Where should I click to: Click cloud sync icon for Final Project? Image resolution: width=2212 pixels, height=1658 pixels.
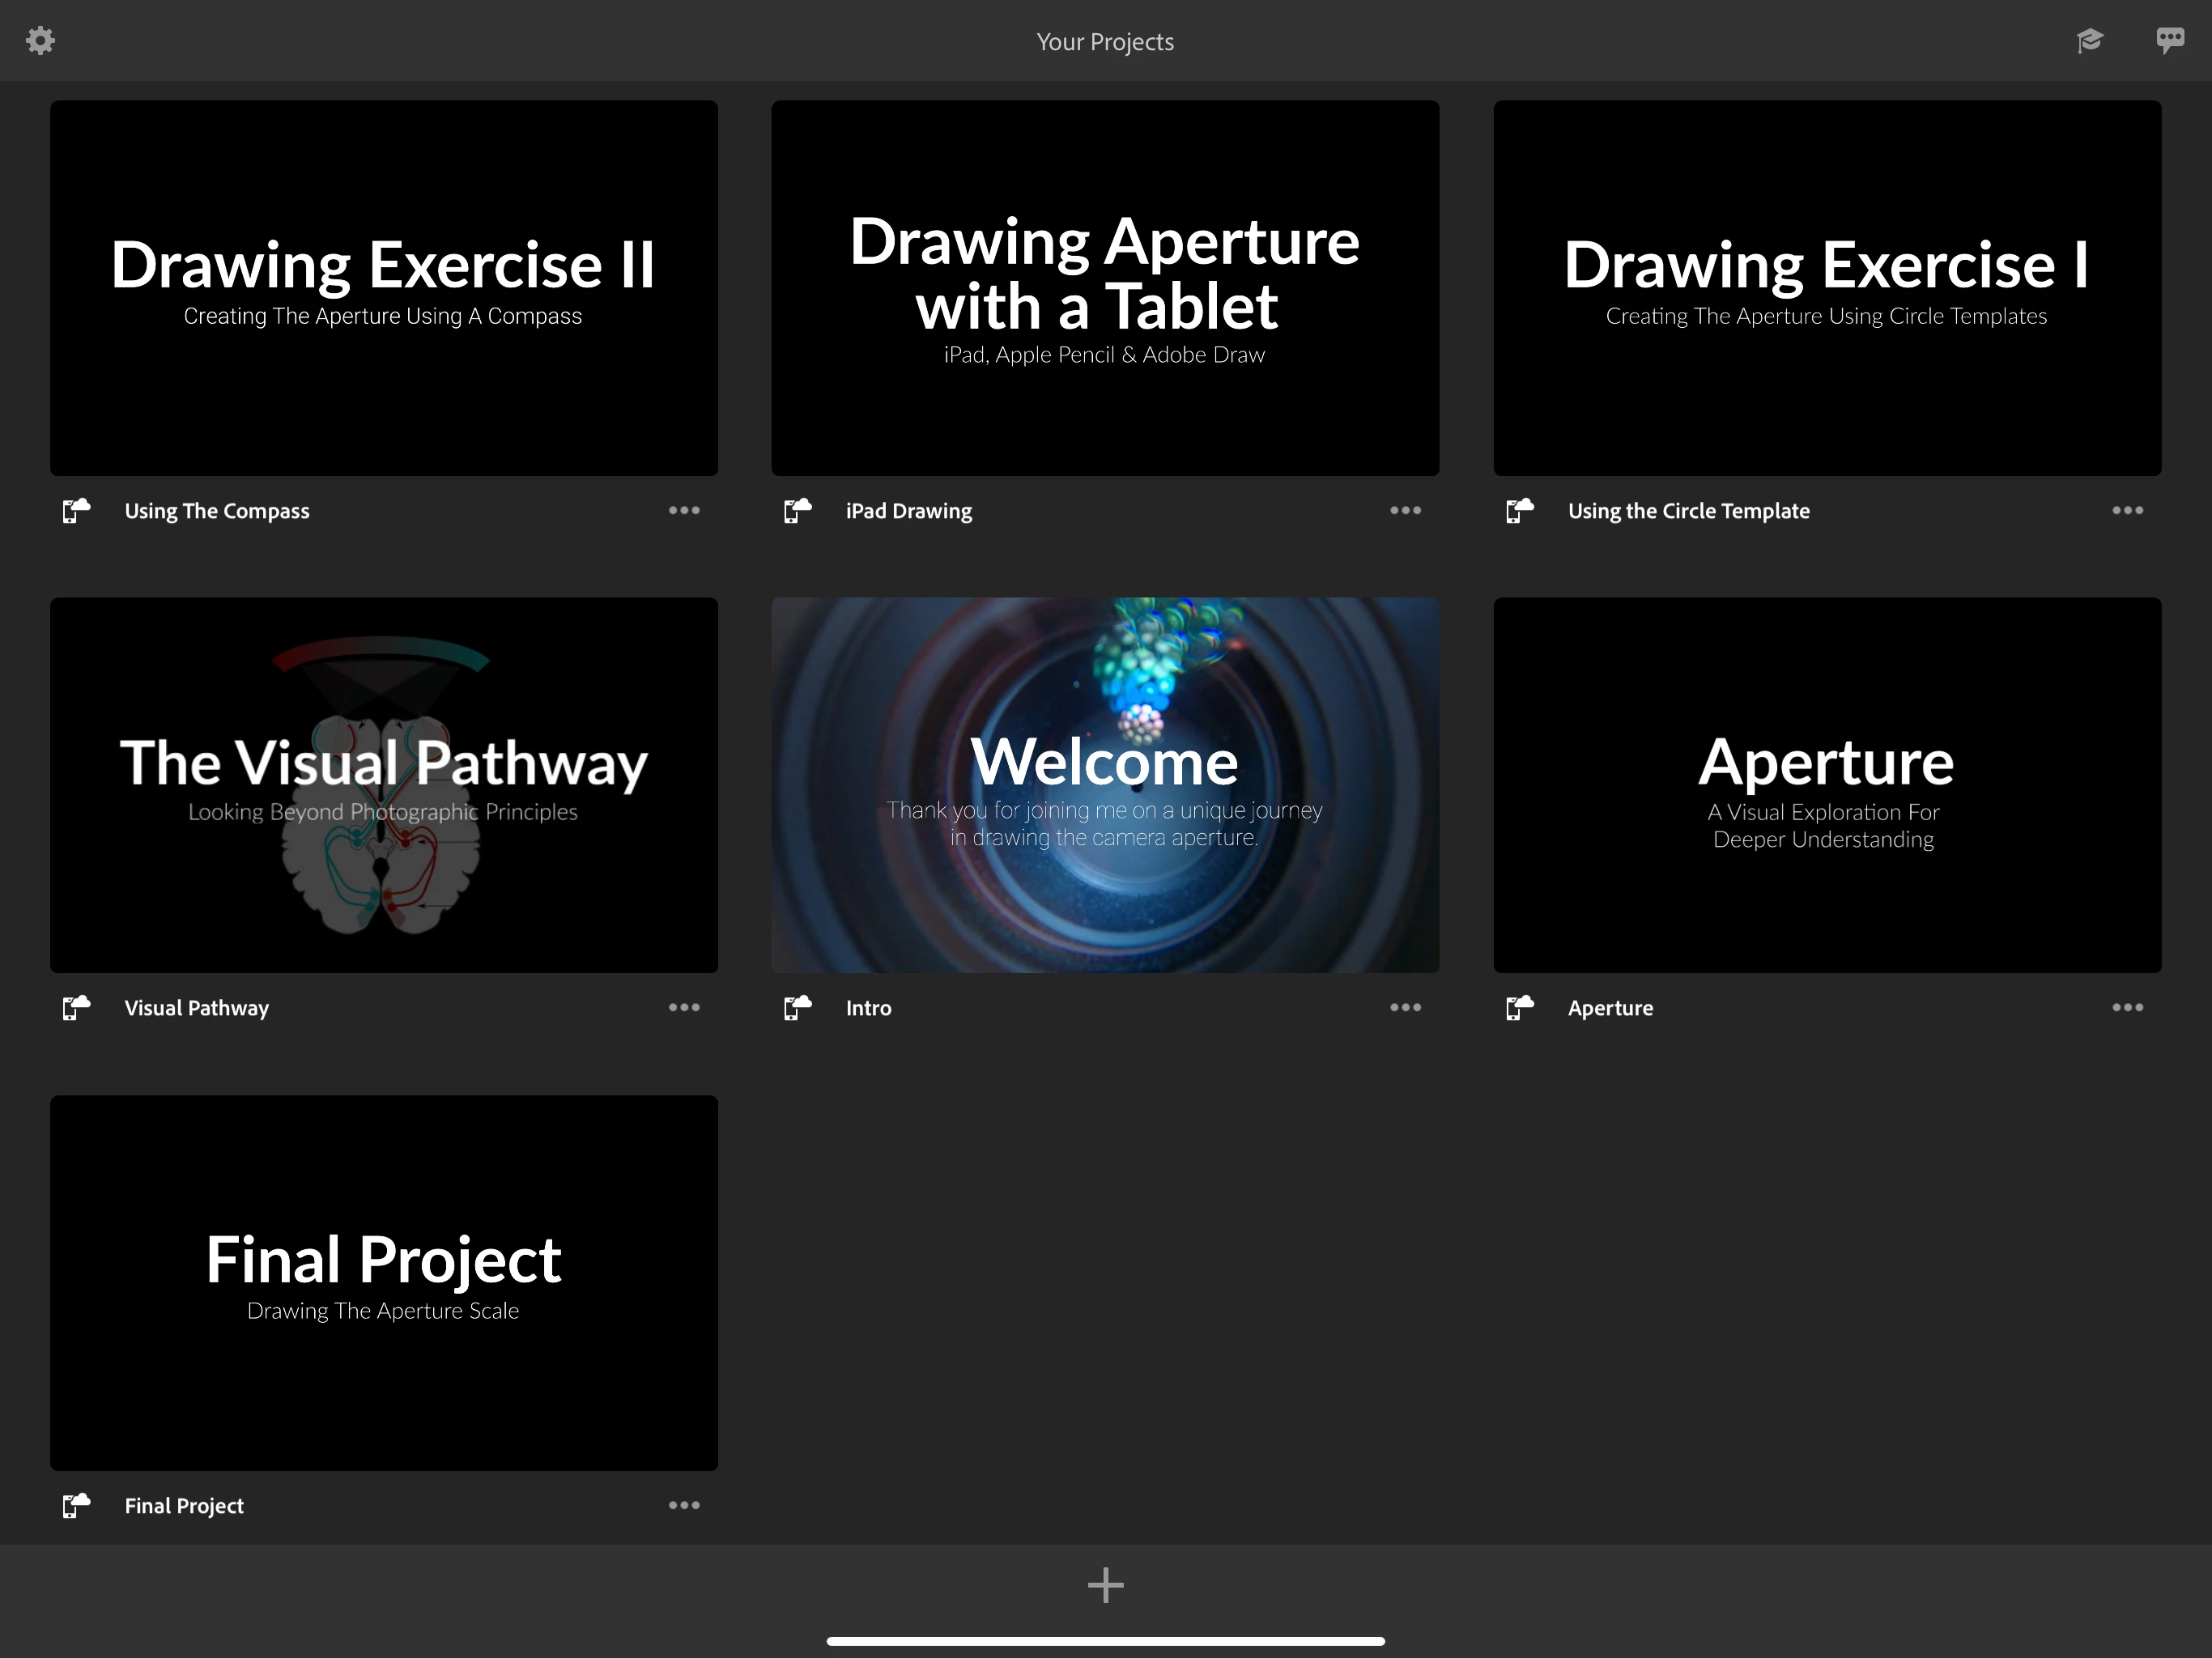click(77, 1506)
